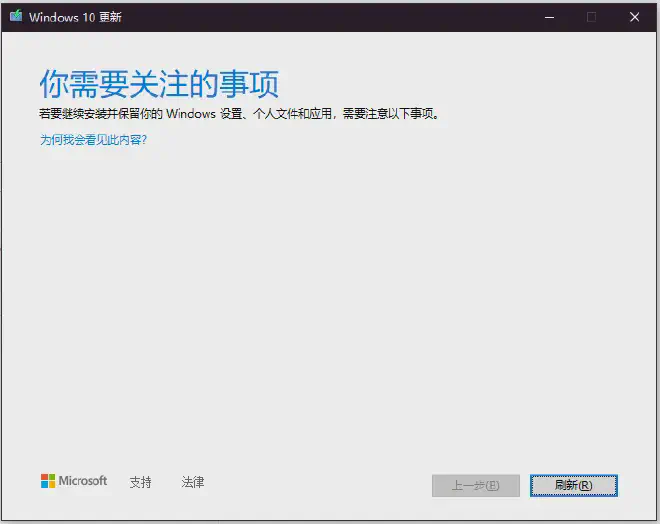660x524 pixels.
Task: Open the 支持 support link
Action: point(141,482)
